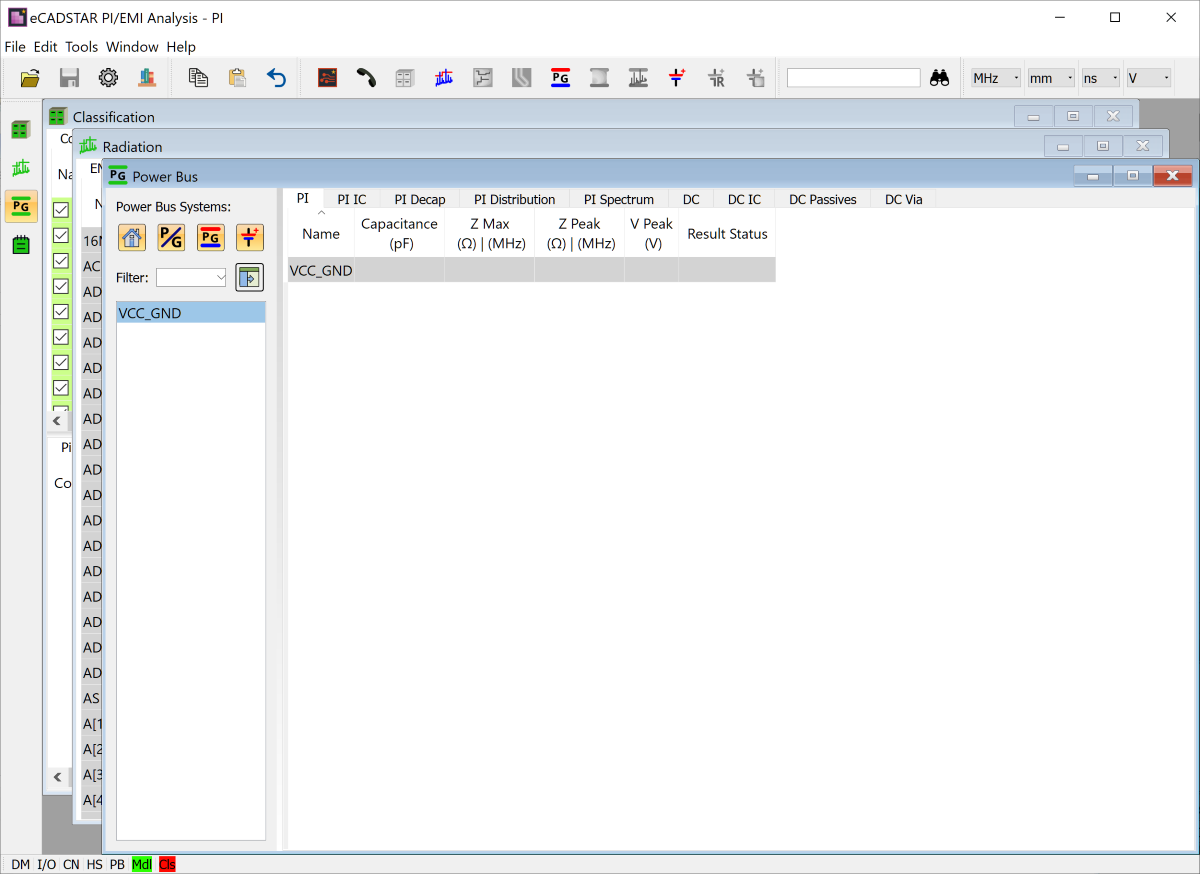This screenshot has width=1200, height=874.
Task: Click the binoculars search icon
Action: click(939, 78)
